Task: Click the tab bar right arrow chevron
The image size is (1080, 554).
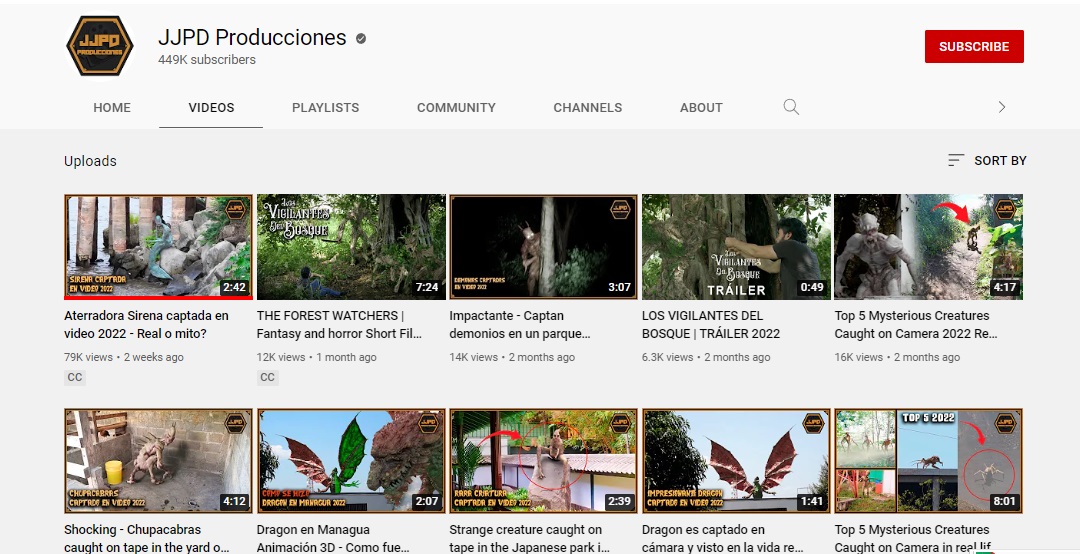Action: [1001, 107]
